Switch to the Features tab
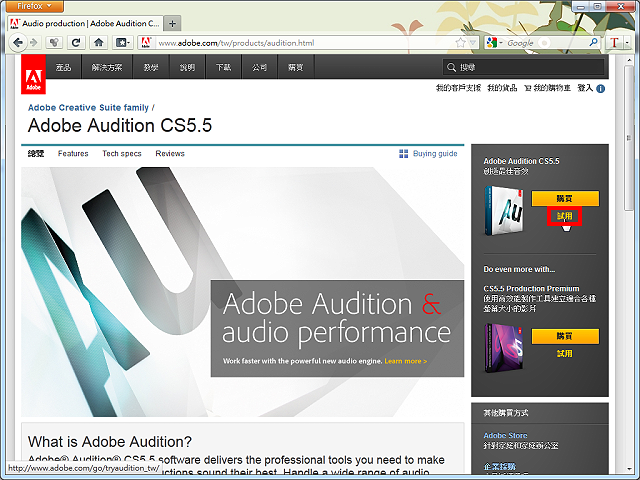The height and width of the screenshot is (480, 640). [73, 153]
